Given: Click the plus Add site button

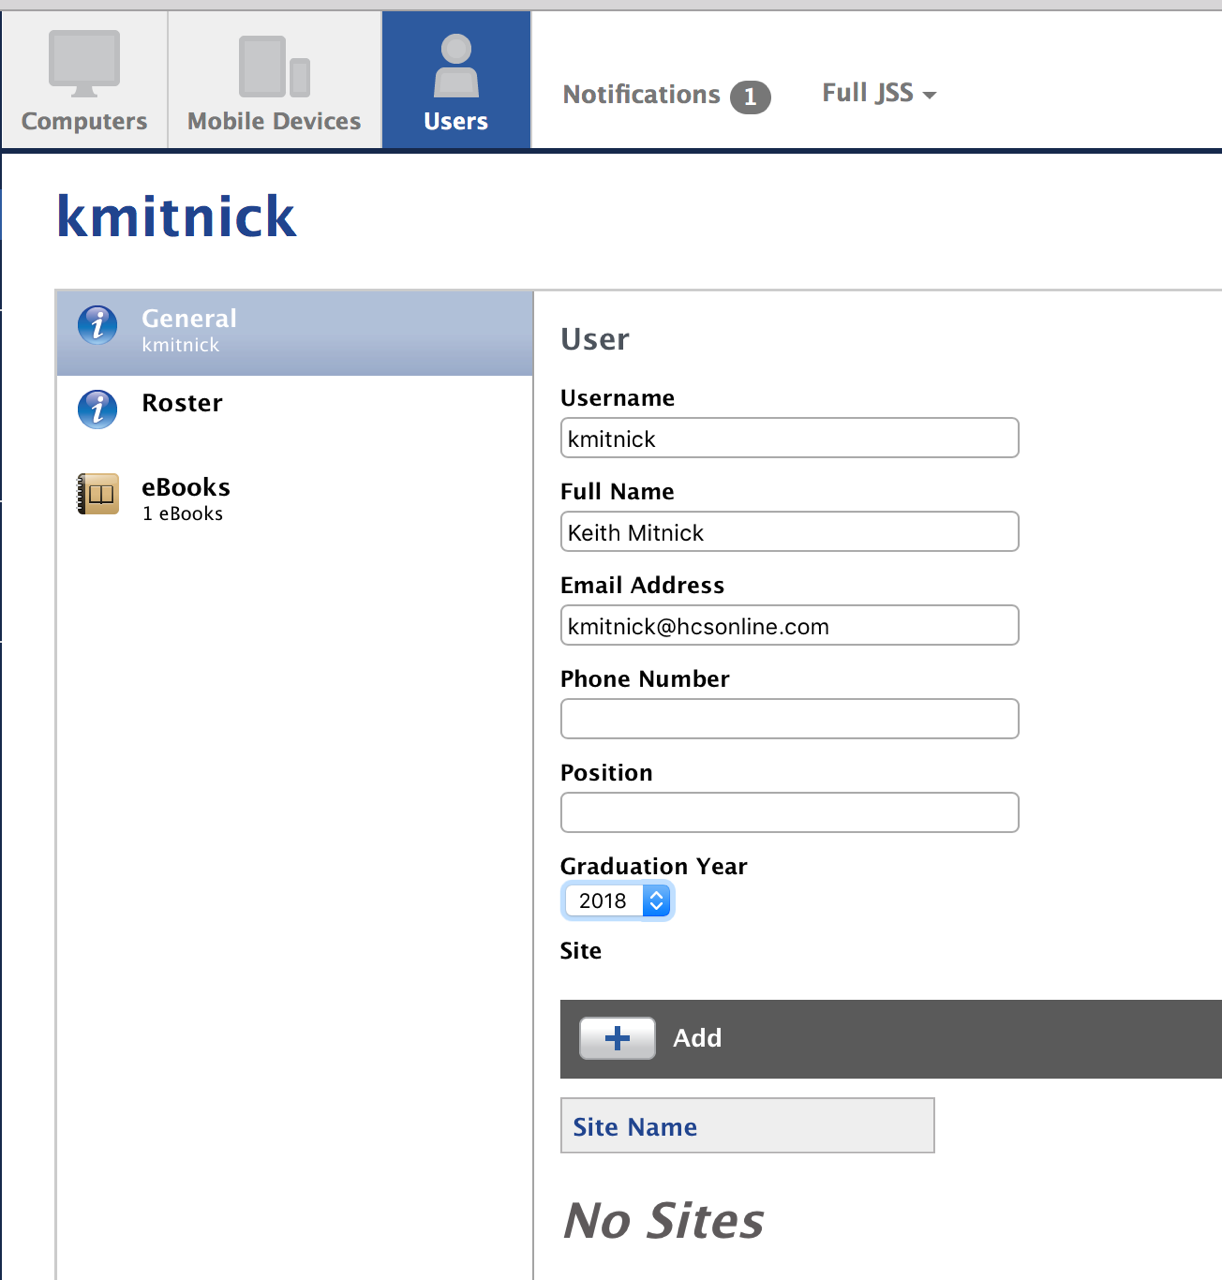Looking at the screenshot, I should point(617,1038).
